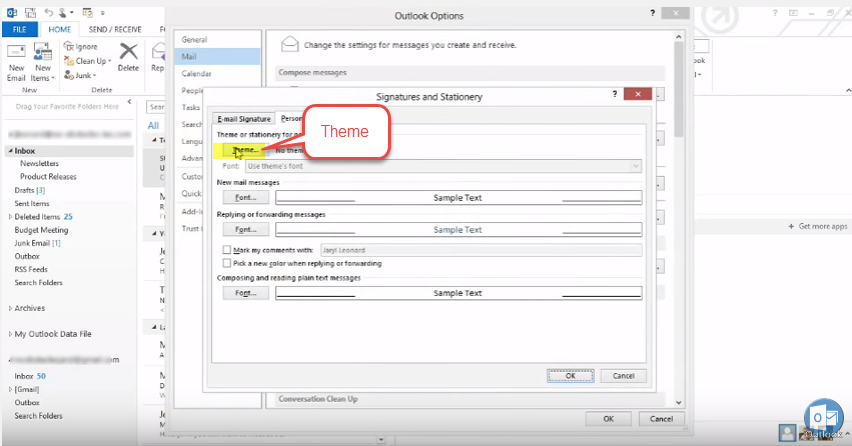Click the help question mark in Signatures dialog
The width and height of the screenshot is (852, 446).
pos(615,94)
